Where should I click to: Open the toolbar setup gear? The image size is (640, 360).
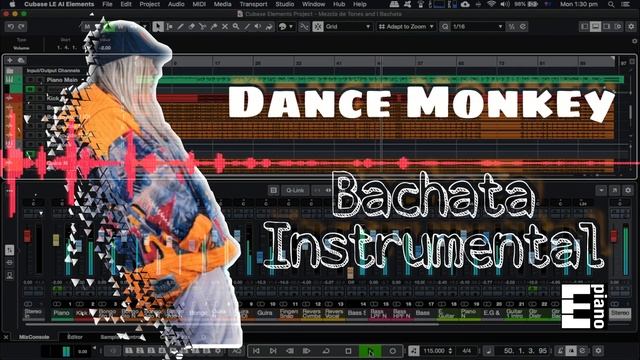pos(631,27)
